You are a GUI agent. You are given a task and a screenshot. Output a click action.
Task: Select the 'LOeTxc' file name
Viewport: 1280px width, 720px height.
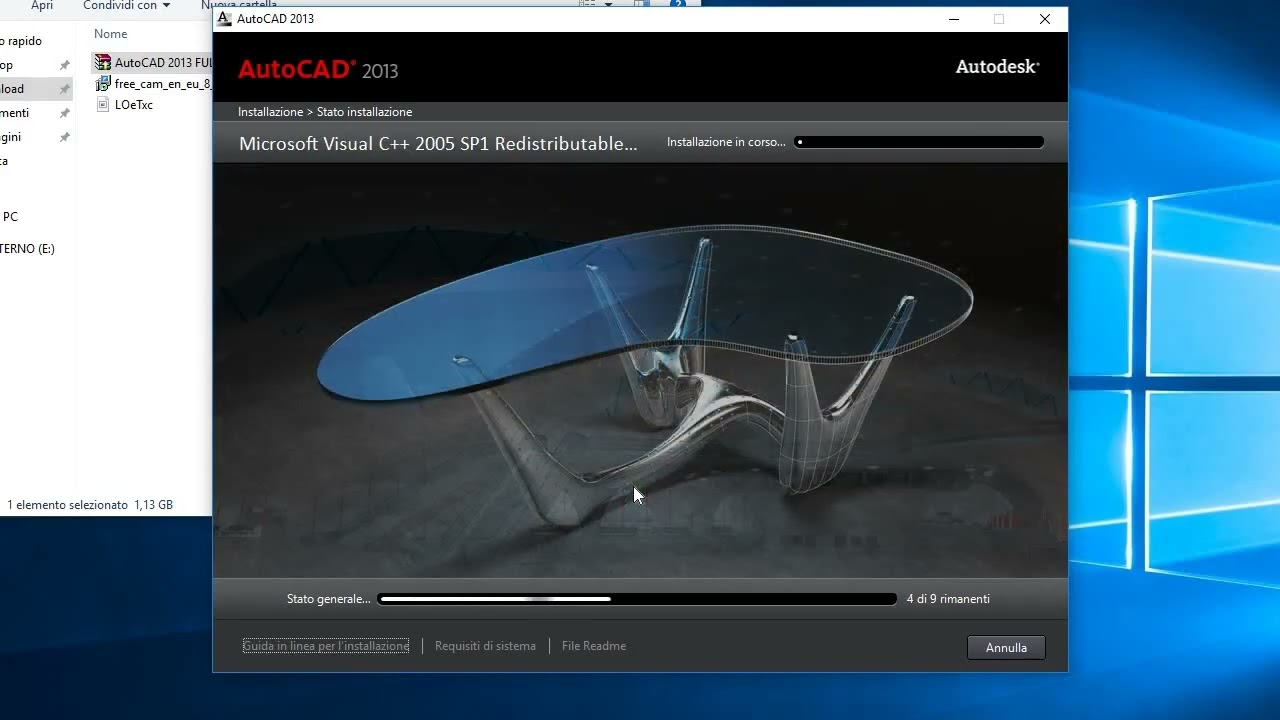134,104
